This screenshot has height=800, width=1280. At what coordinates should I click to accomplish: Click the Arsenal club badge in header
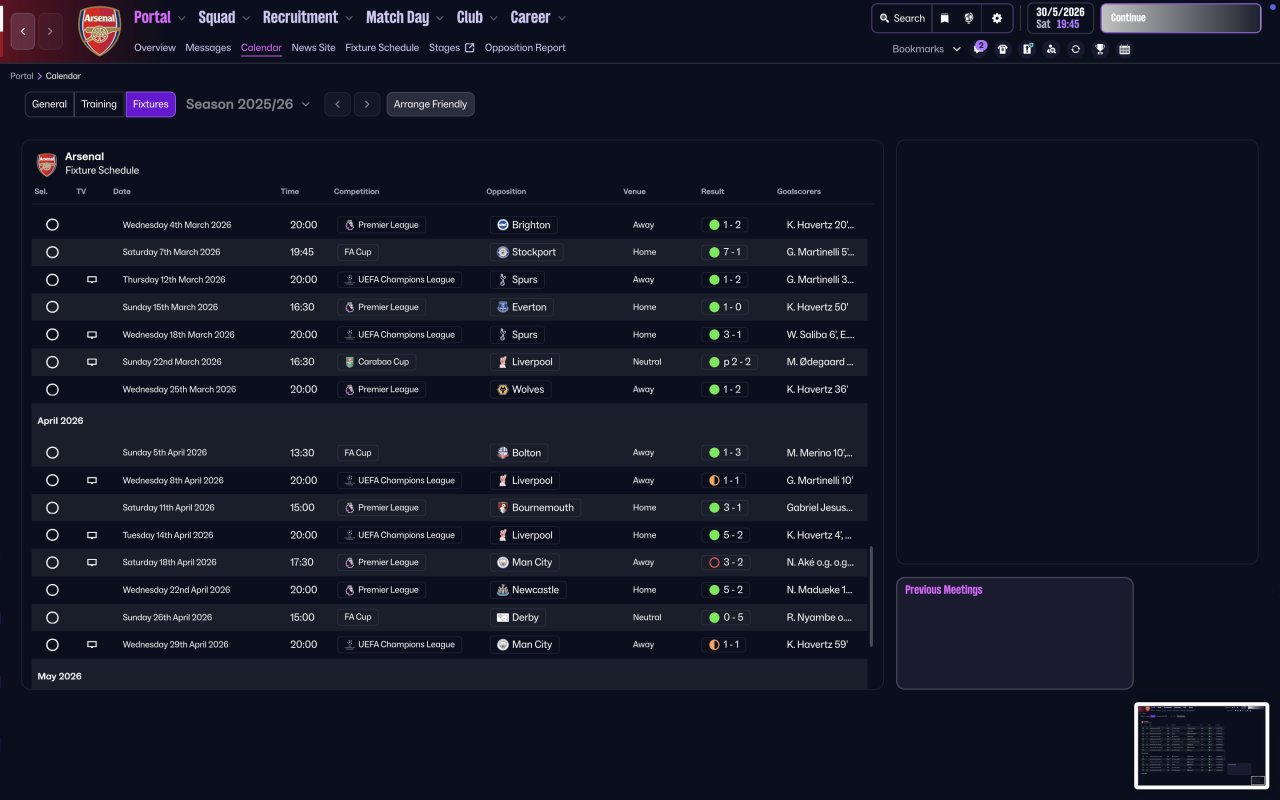(x=99, y=31)
